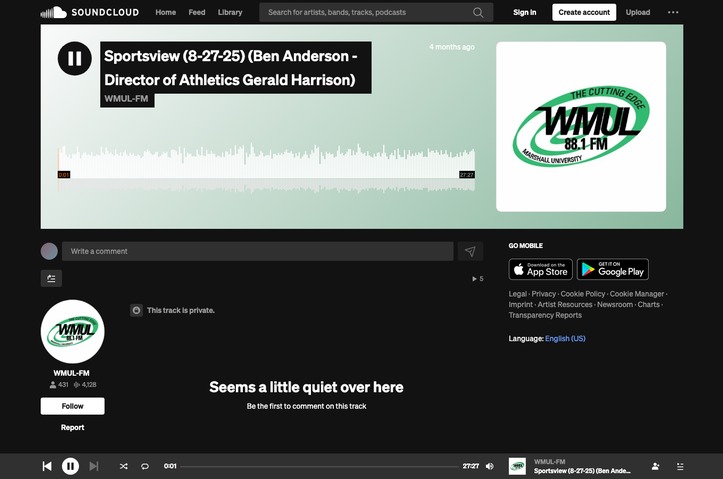Click the Get it on Google Play badge
Image resolution: width=723 pixels, height=479 pixels.
coord(613,269)
